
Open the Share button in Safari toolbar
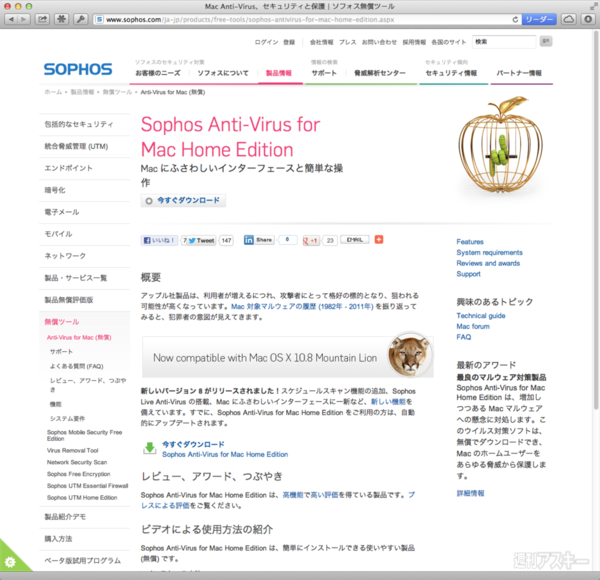coord(42,19)
